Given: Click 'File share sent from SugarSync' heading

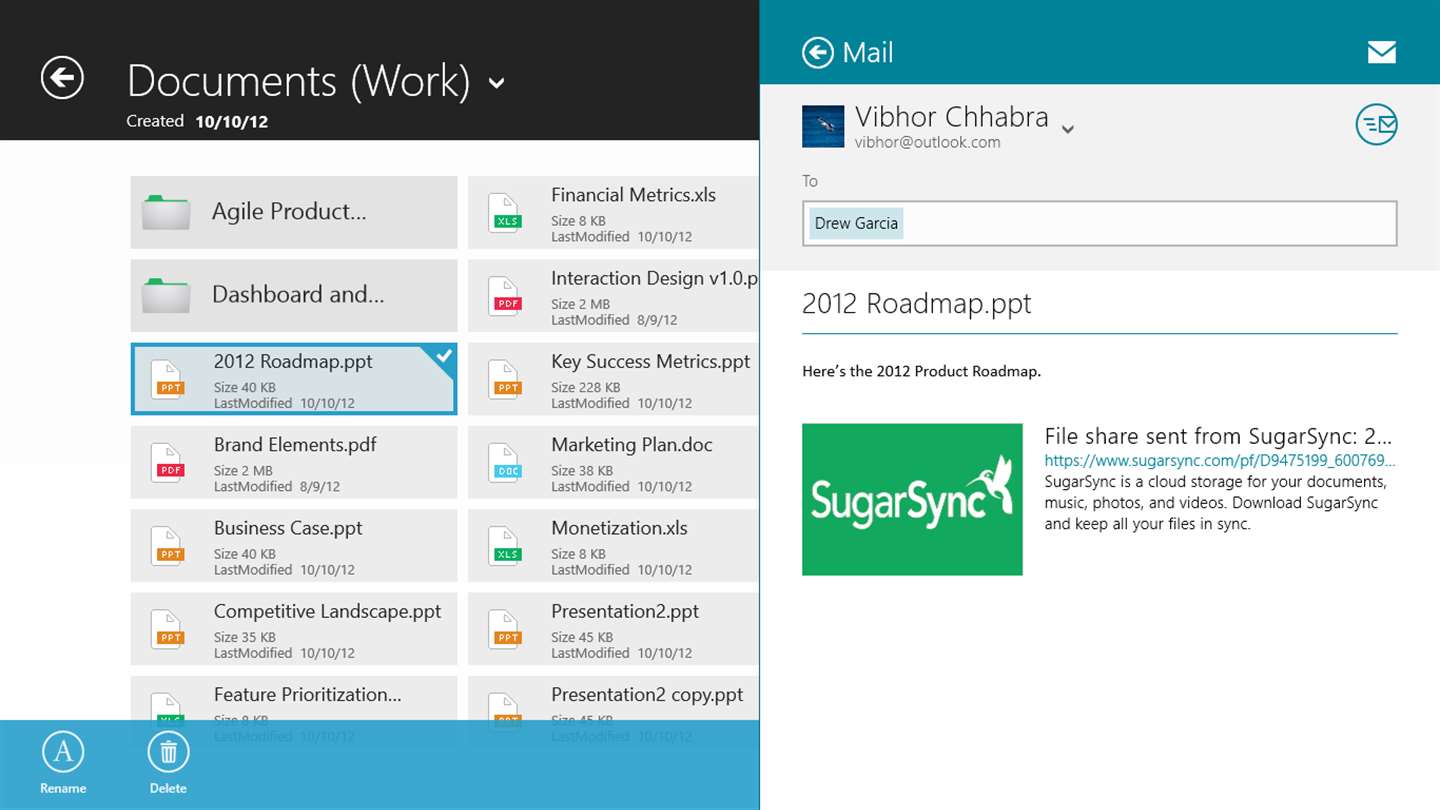Looking at the screenshot, I should pos(1218,436).
